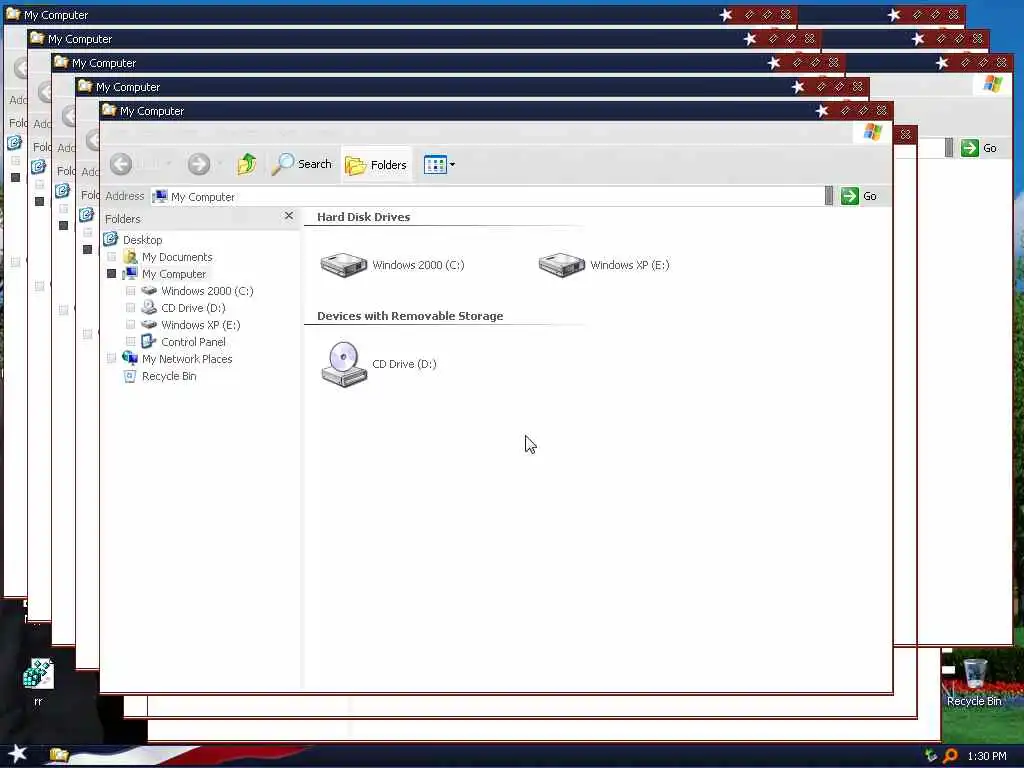Click the Address bar showing My Computer
Image resolution: width=1024 pixels, height=768 pixels.
click(487, 196)
